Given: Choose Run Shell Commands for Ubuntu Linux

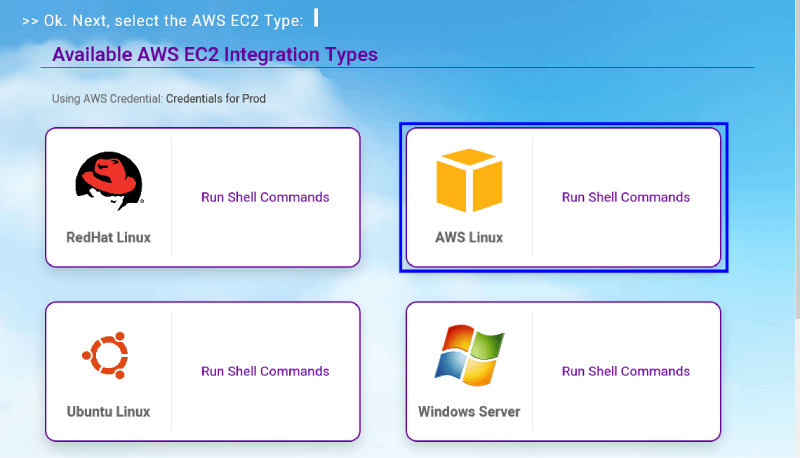Looking at the screenshot, I should tap(265, 371).
